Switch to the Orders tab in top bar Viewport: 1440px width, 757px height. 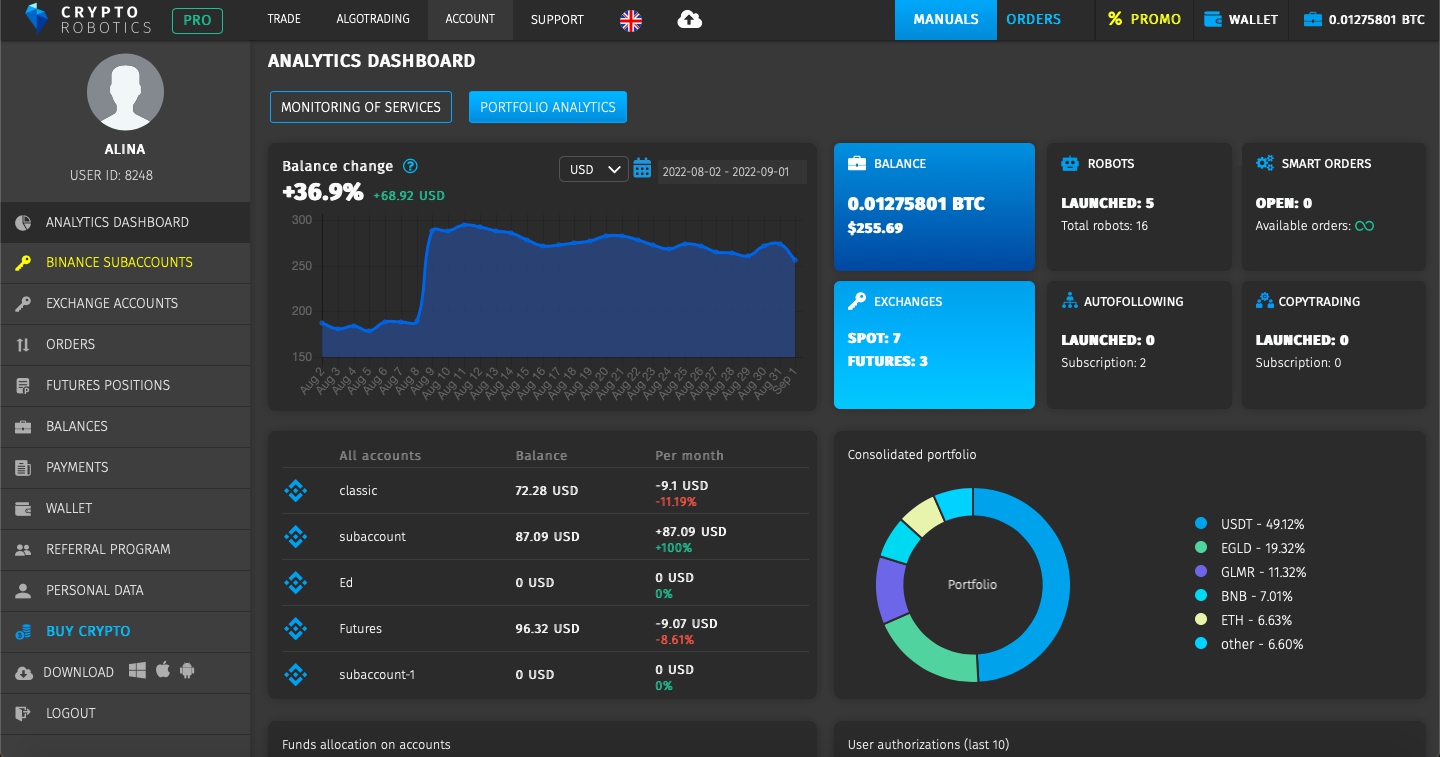[1033, 19]
